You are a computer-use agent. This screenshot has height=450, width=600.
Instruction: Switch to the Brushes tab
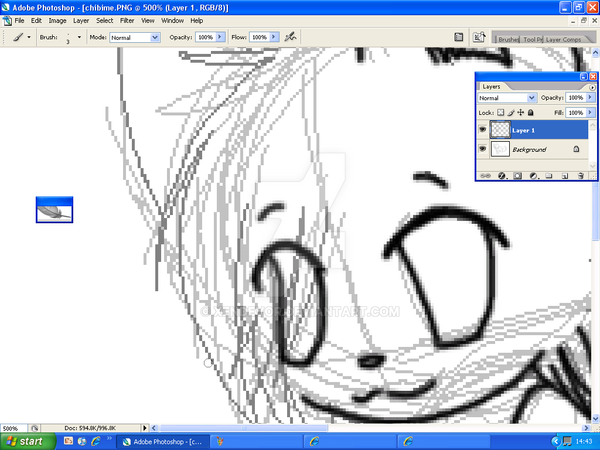pyautogui.click(x=508, y=39)
